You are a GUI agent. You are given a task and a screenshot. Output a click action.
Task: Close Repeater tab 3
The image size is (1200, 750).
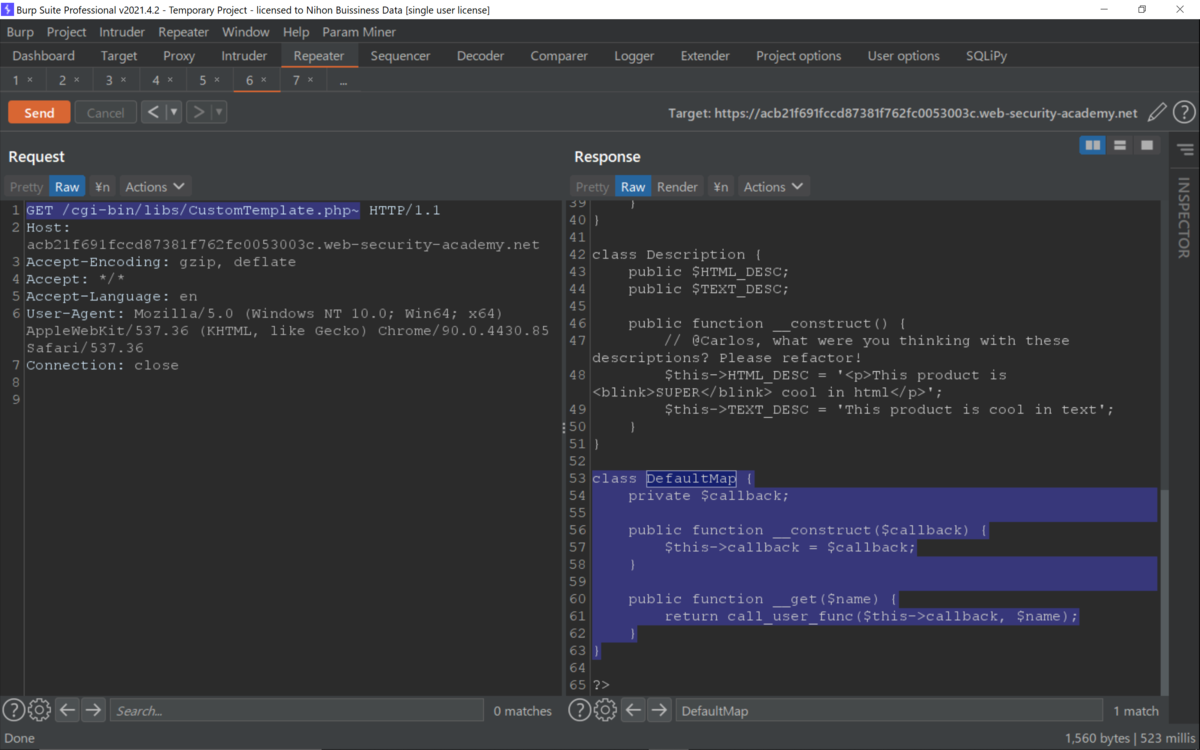click(x=123, y=80)
